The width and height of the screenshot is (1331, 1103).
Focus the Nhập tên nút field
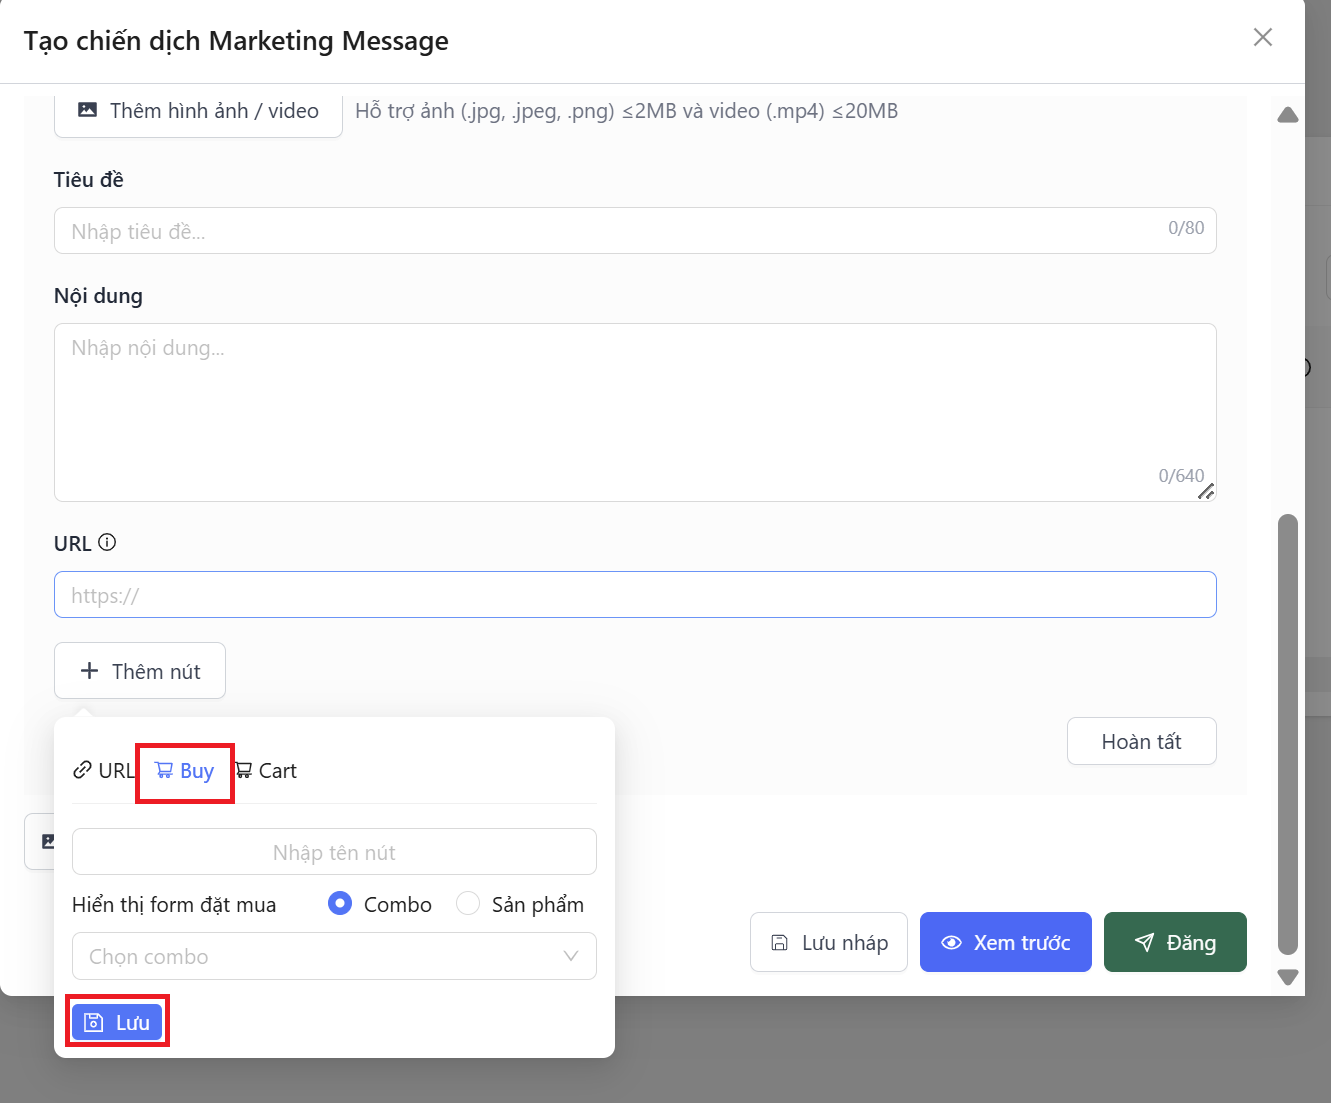pyautogui.click(x=334, y=852)
